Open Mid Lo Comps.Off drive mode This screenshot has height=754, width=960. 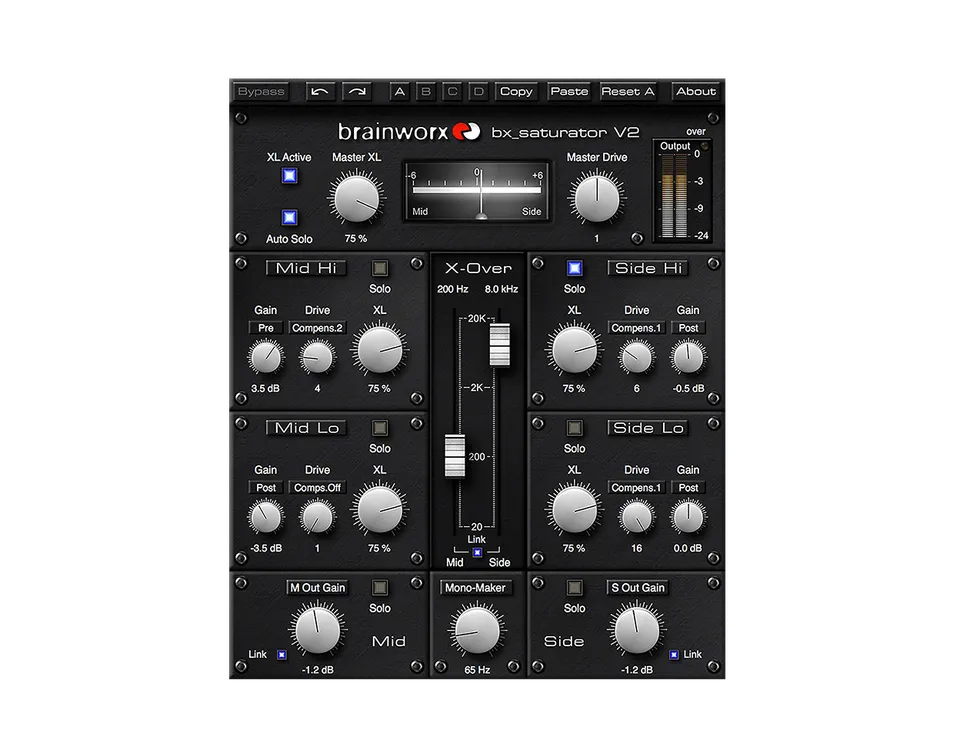click(x=317, y=488)
